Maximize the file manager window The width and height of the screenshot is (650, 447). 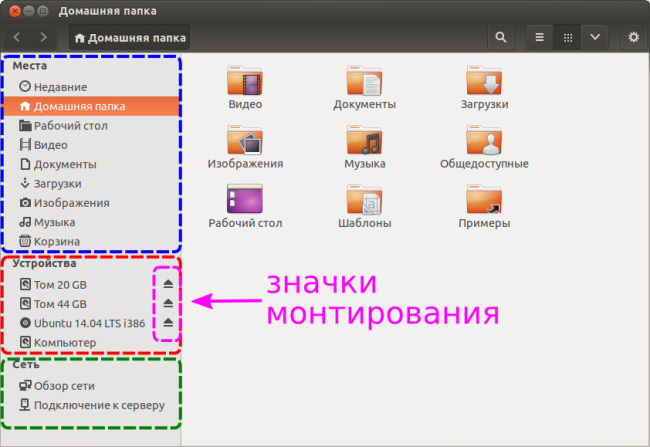tap(43, 11)
